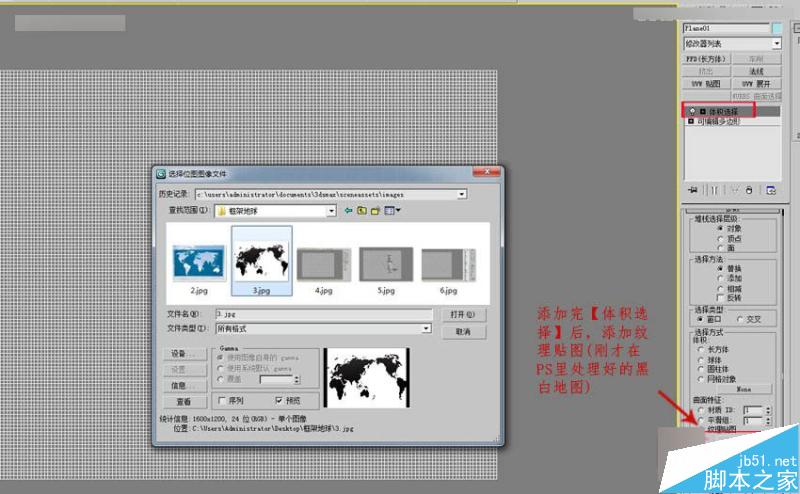Select the use image's own gamma radio button
This screenshot has width=800, height=494.
[220, 357]
